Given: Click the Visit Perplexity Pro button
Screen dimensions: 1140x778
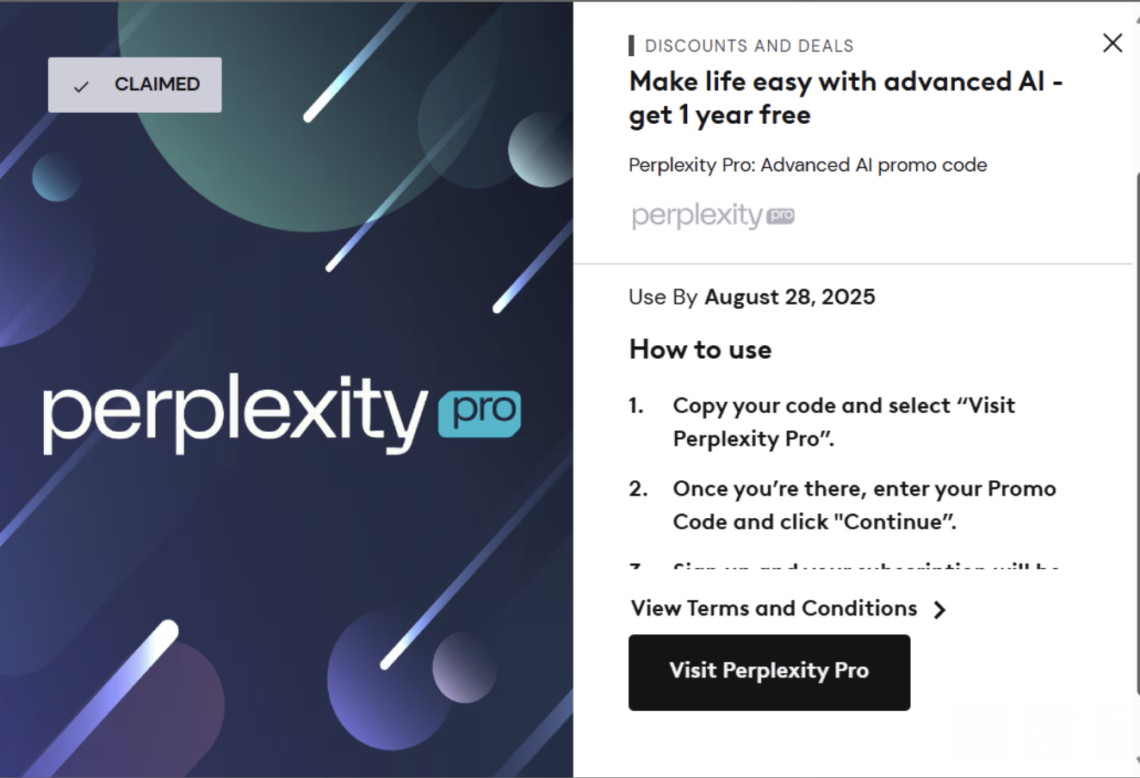Looking at the screenshot, I should [x=769, y=671].
